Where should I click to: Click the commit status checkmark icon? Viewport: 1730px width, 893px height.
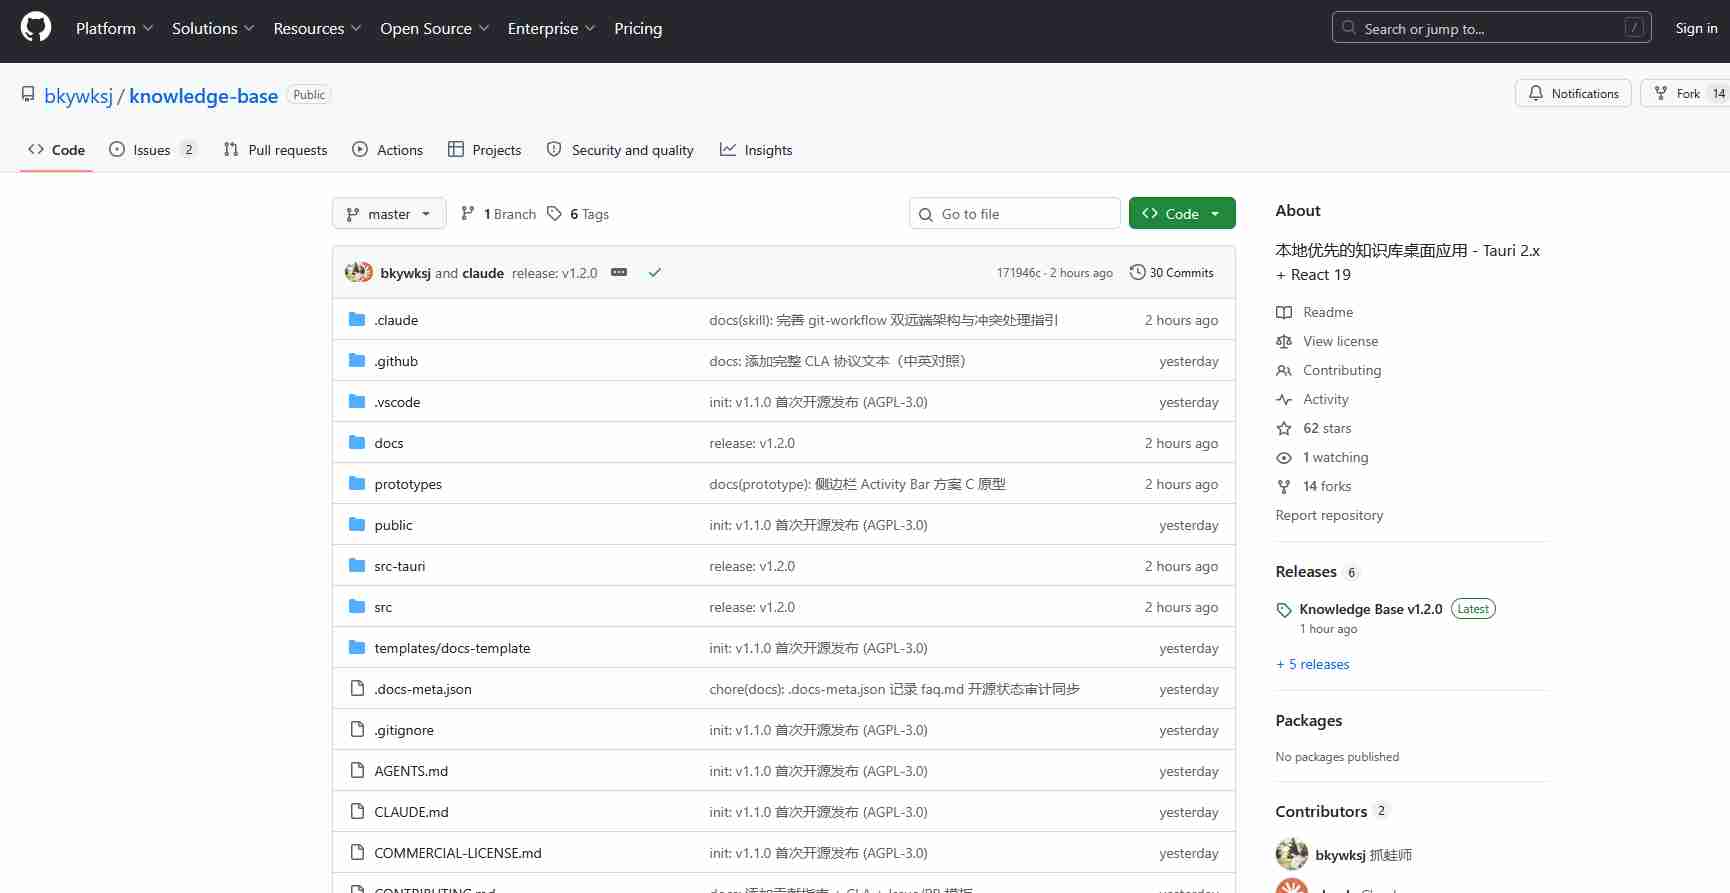click(x=655, y=273)
